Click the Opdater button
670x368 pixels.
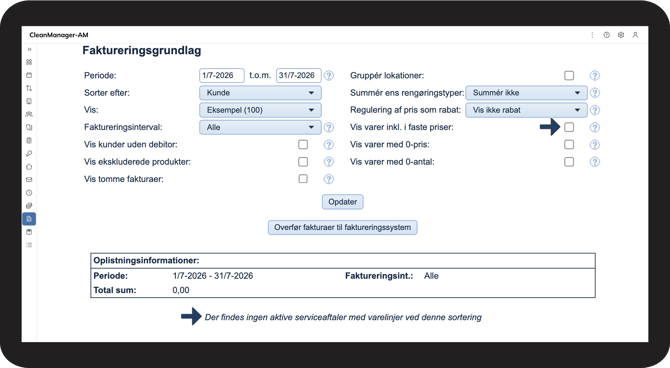coord(343,202)
